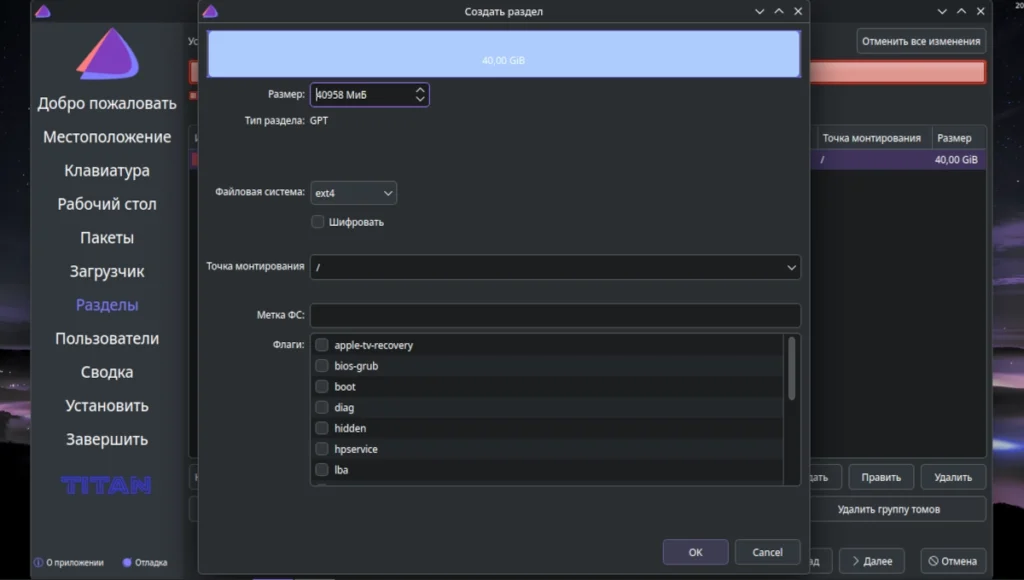Check the apple-tv-recovery flag

pyautogui.click(x=321, y=345)
